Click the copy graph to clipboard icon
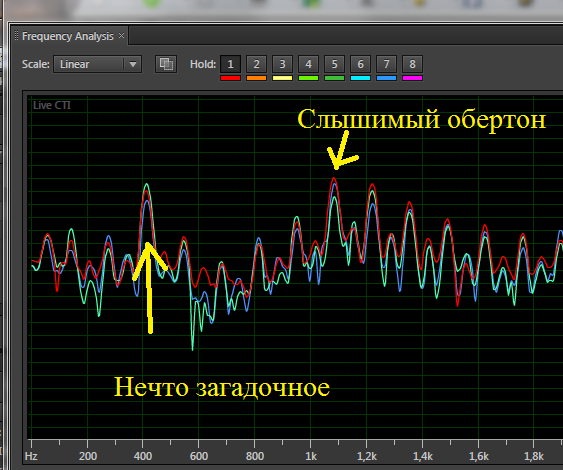 tap(166, 64)
